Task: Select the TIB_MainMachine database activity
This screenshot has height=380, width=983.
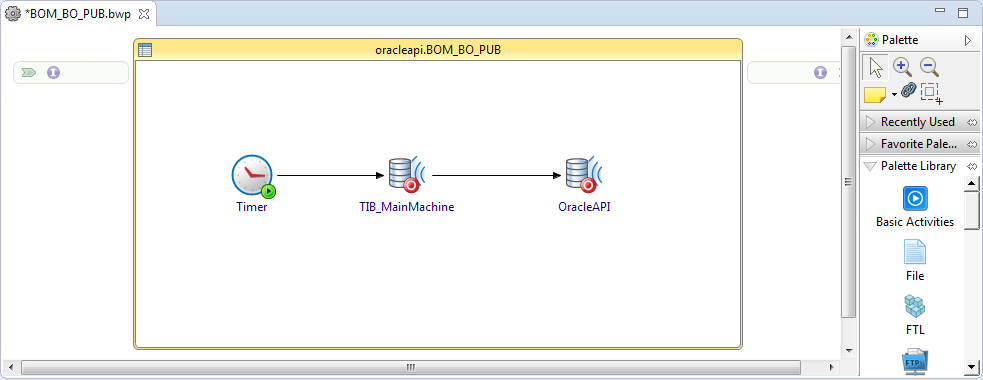Action: pos(407,174)
